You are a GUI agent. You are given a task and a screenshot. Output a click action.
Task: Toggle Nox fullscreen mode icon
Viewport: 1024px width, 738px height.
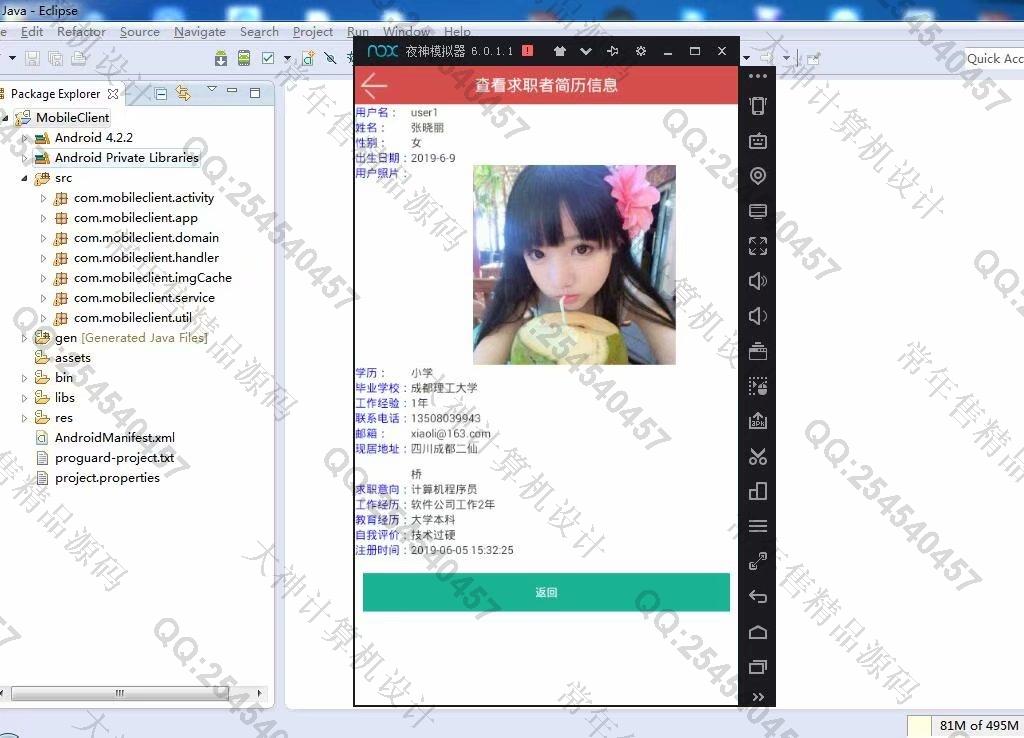pyautogui.click(x=758, y=246)
